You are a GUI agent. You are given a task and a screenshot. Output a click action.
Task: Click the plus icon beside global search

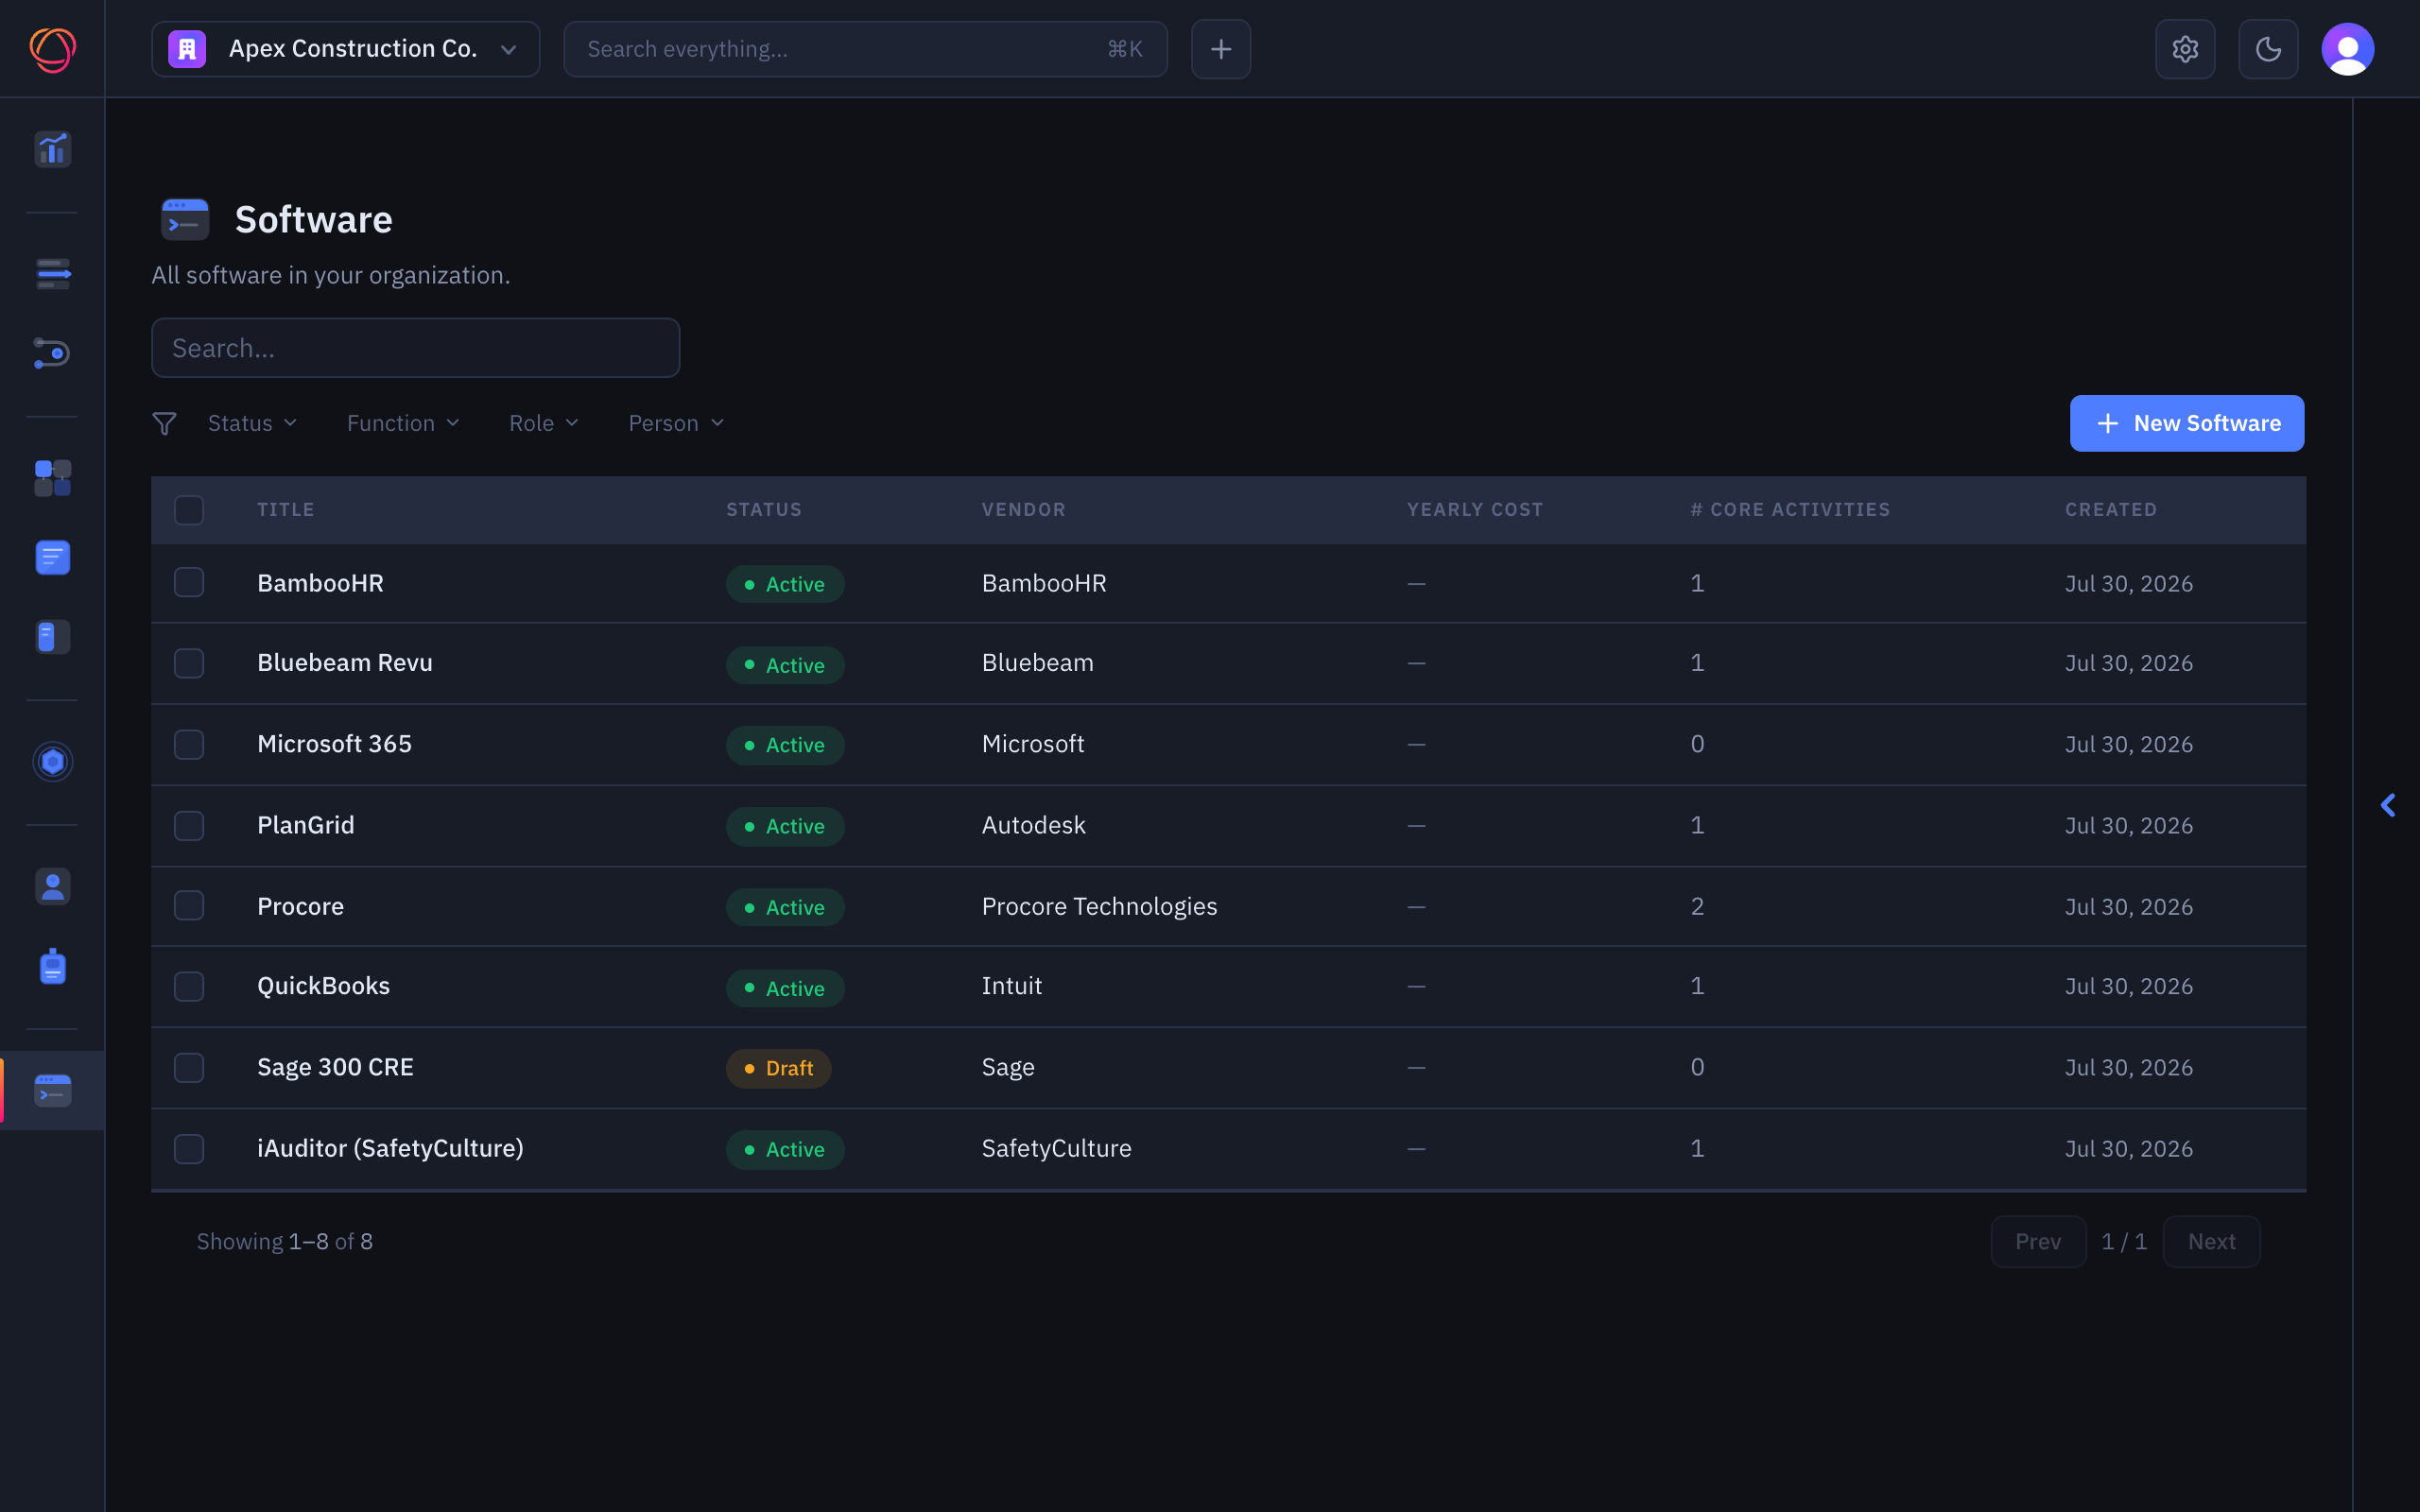(x=1221, y=49)
